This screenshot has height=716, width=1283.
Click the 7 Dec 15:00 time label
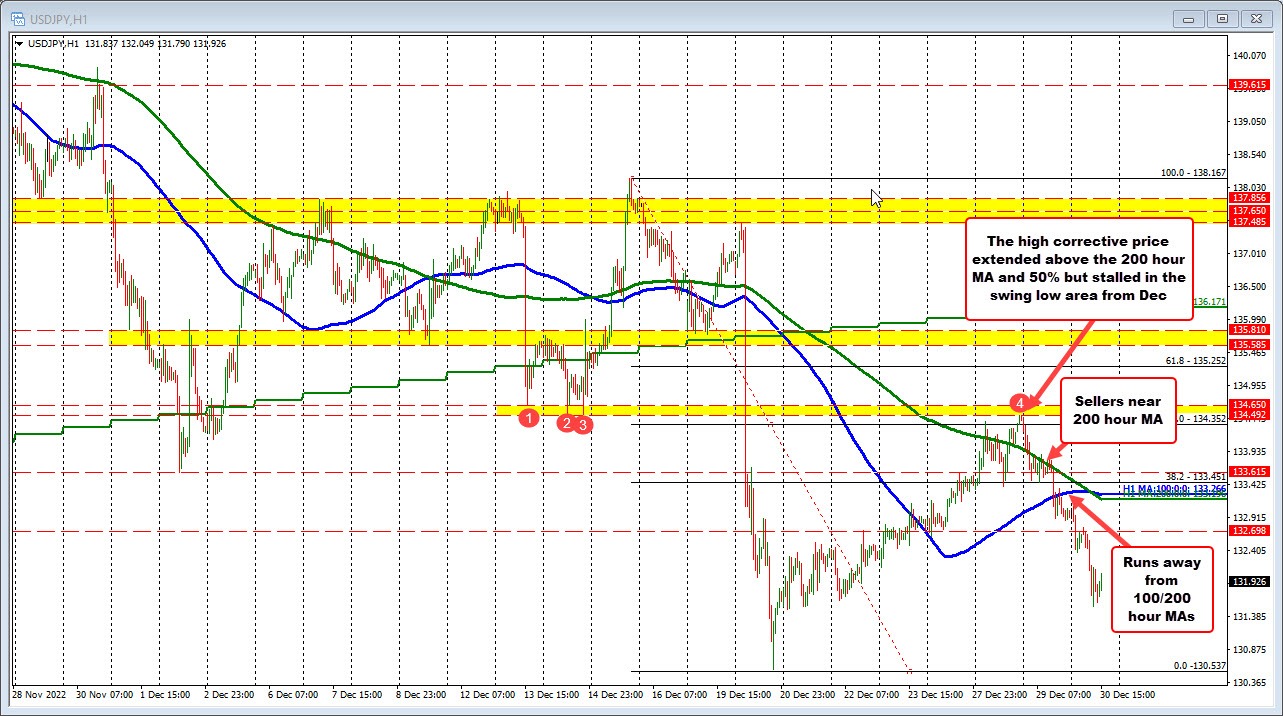(x=358, y=695)
